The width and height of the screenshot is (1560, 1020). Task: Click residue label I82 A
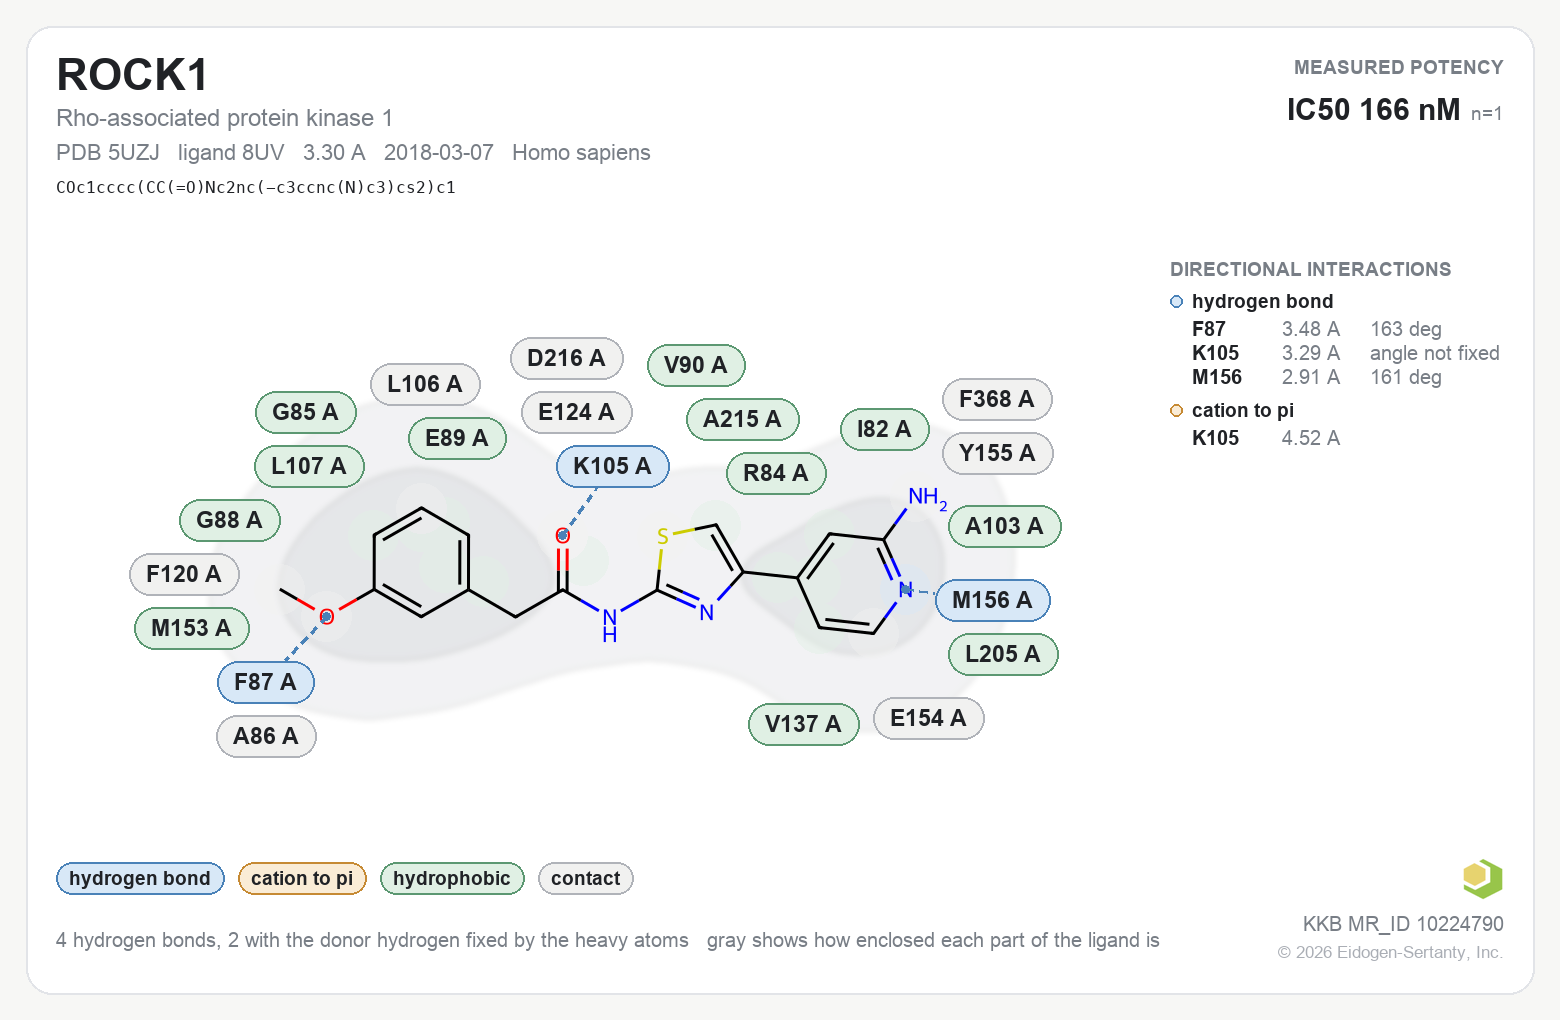(884, 429)
